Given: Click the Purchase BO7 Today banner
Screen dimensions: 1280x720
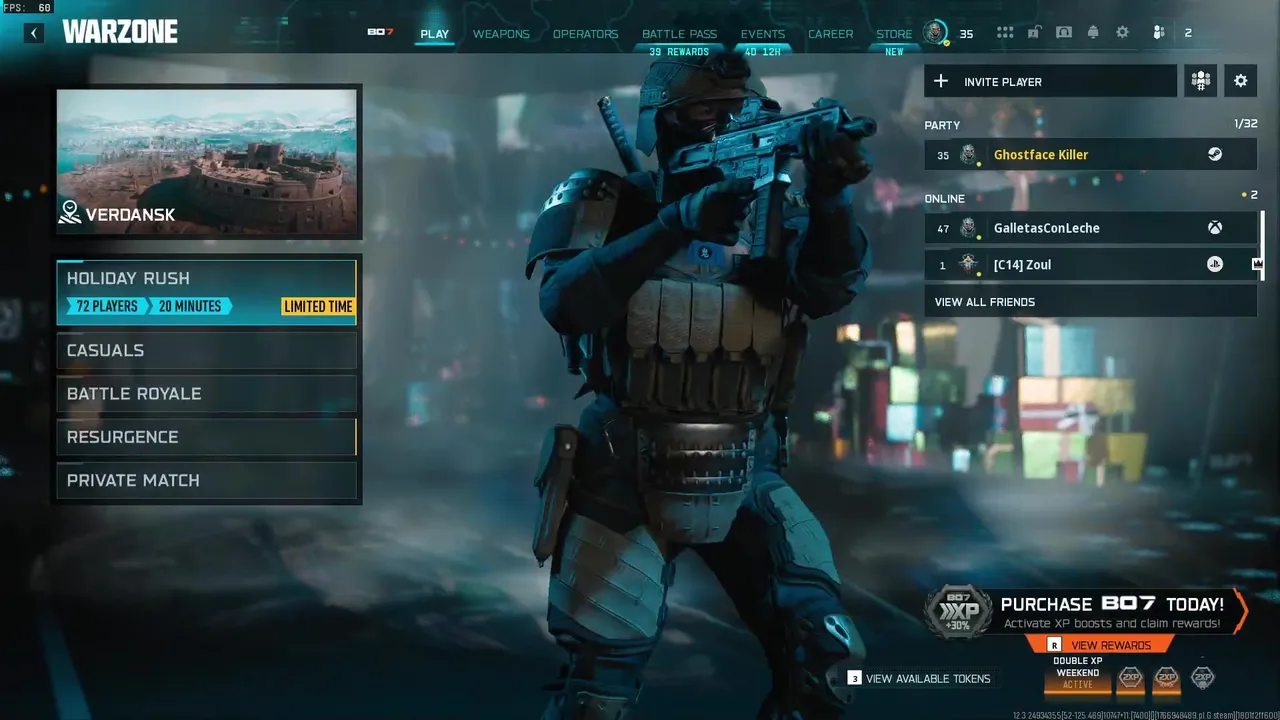Looking at the screenshot, I should (x=1085, y=611).
